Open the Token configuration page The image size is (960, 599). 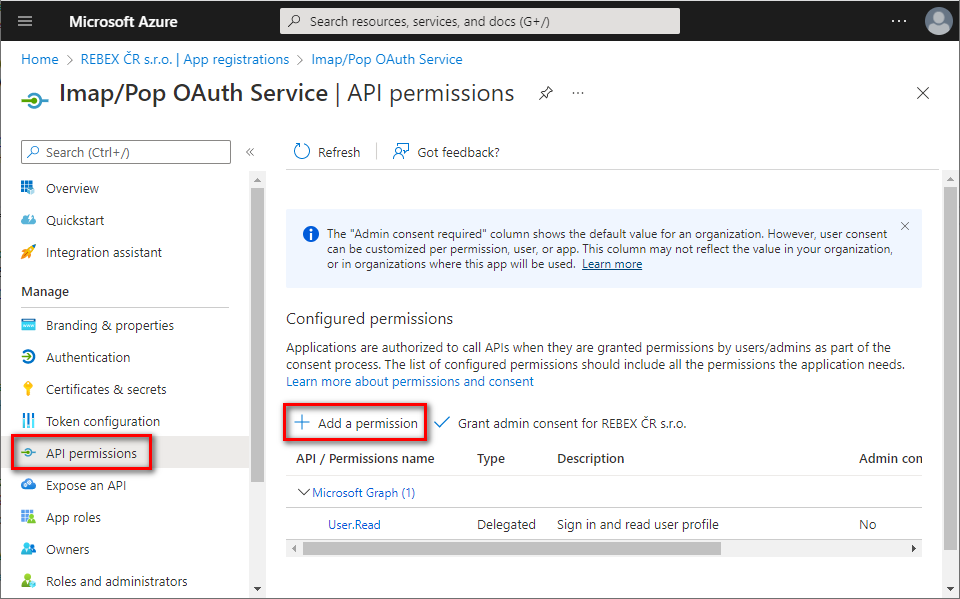pyautogui.click(x=100, y=421)
